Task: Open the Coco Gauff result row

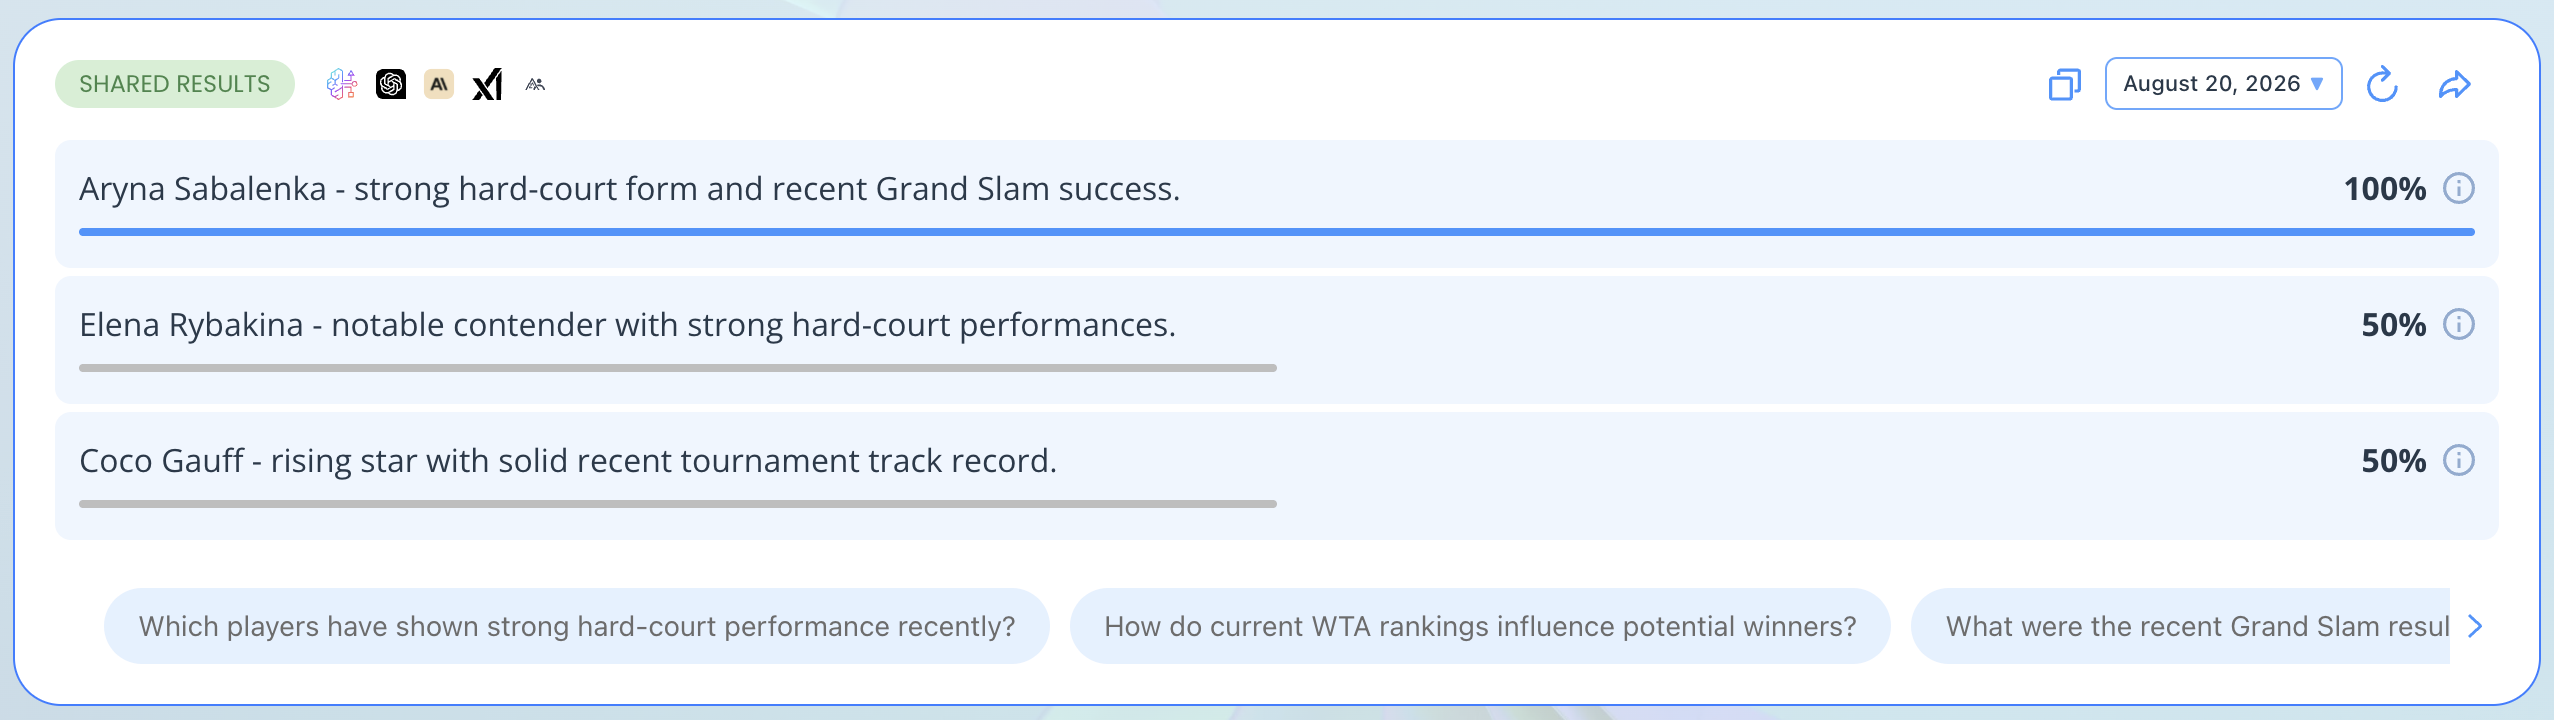Action: pos(1277,476)
